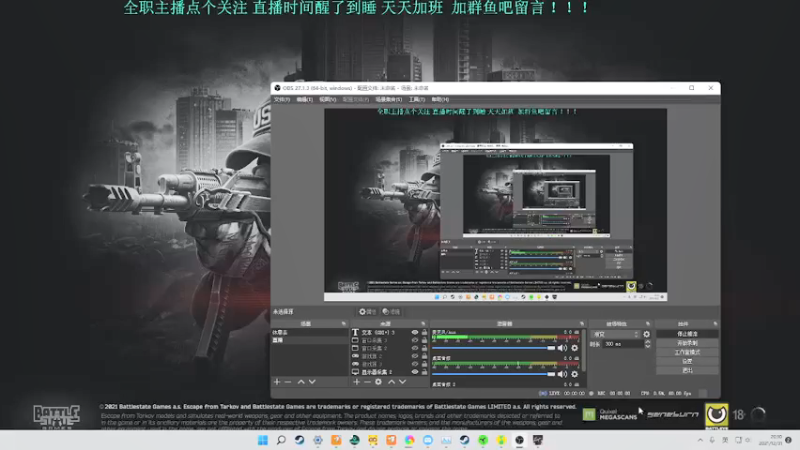Open Windows Start menu on taskbar
800x450 pixels.
[x=263, y=440]
